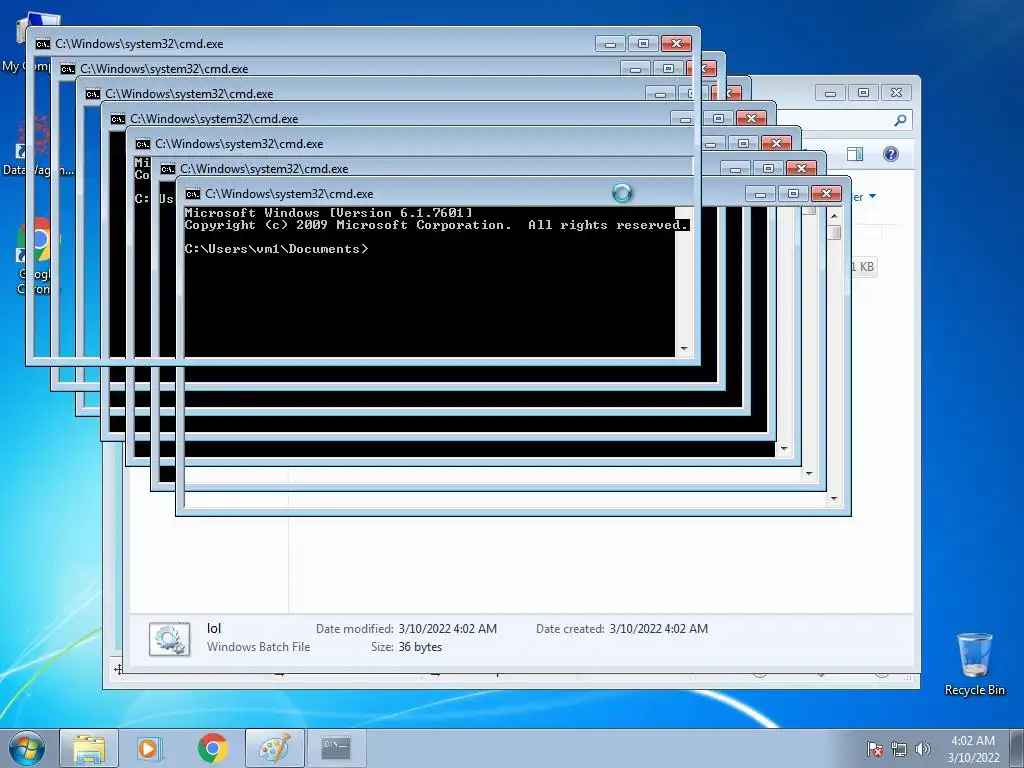Click the Size value 36 bytes
The image size is (1024, 768).
[x=420, y=647]
